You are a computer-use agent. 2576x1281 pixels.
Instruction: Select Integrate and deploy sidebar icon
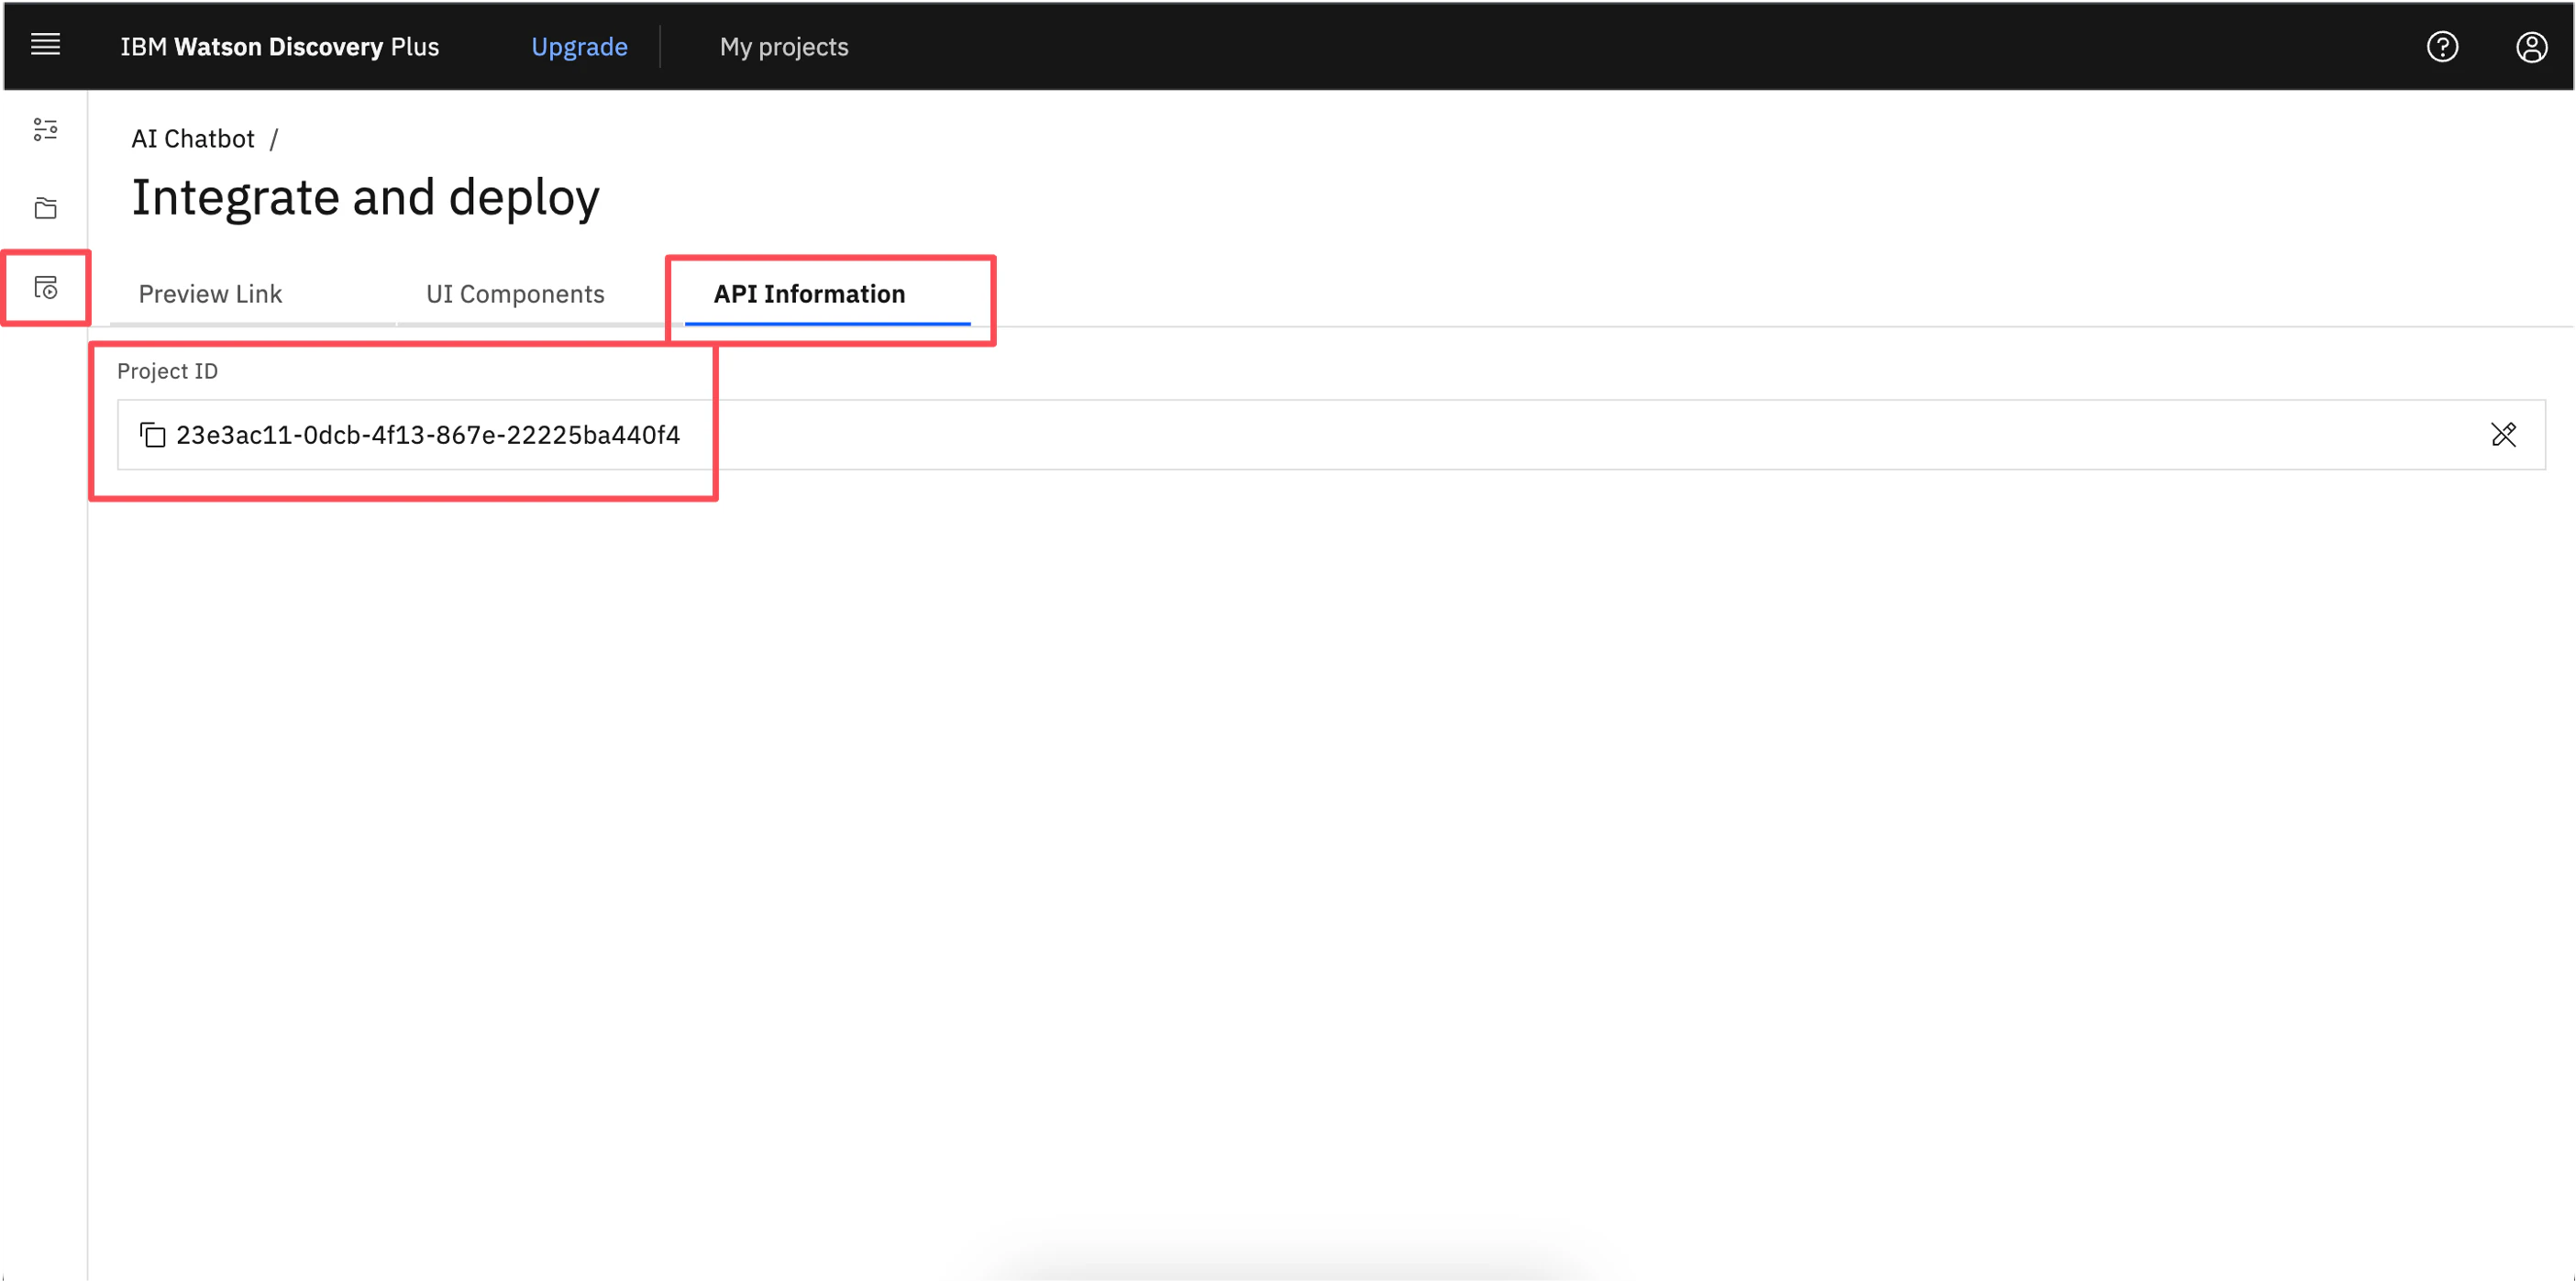click(45, 288)
